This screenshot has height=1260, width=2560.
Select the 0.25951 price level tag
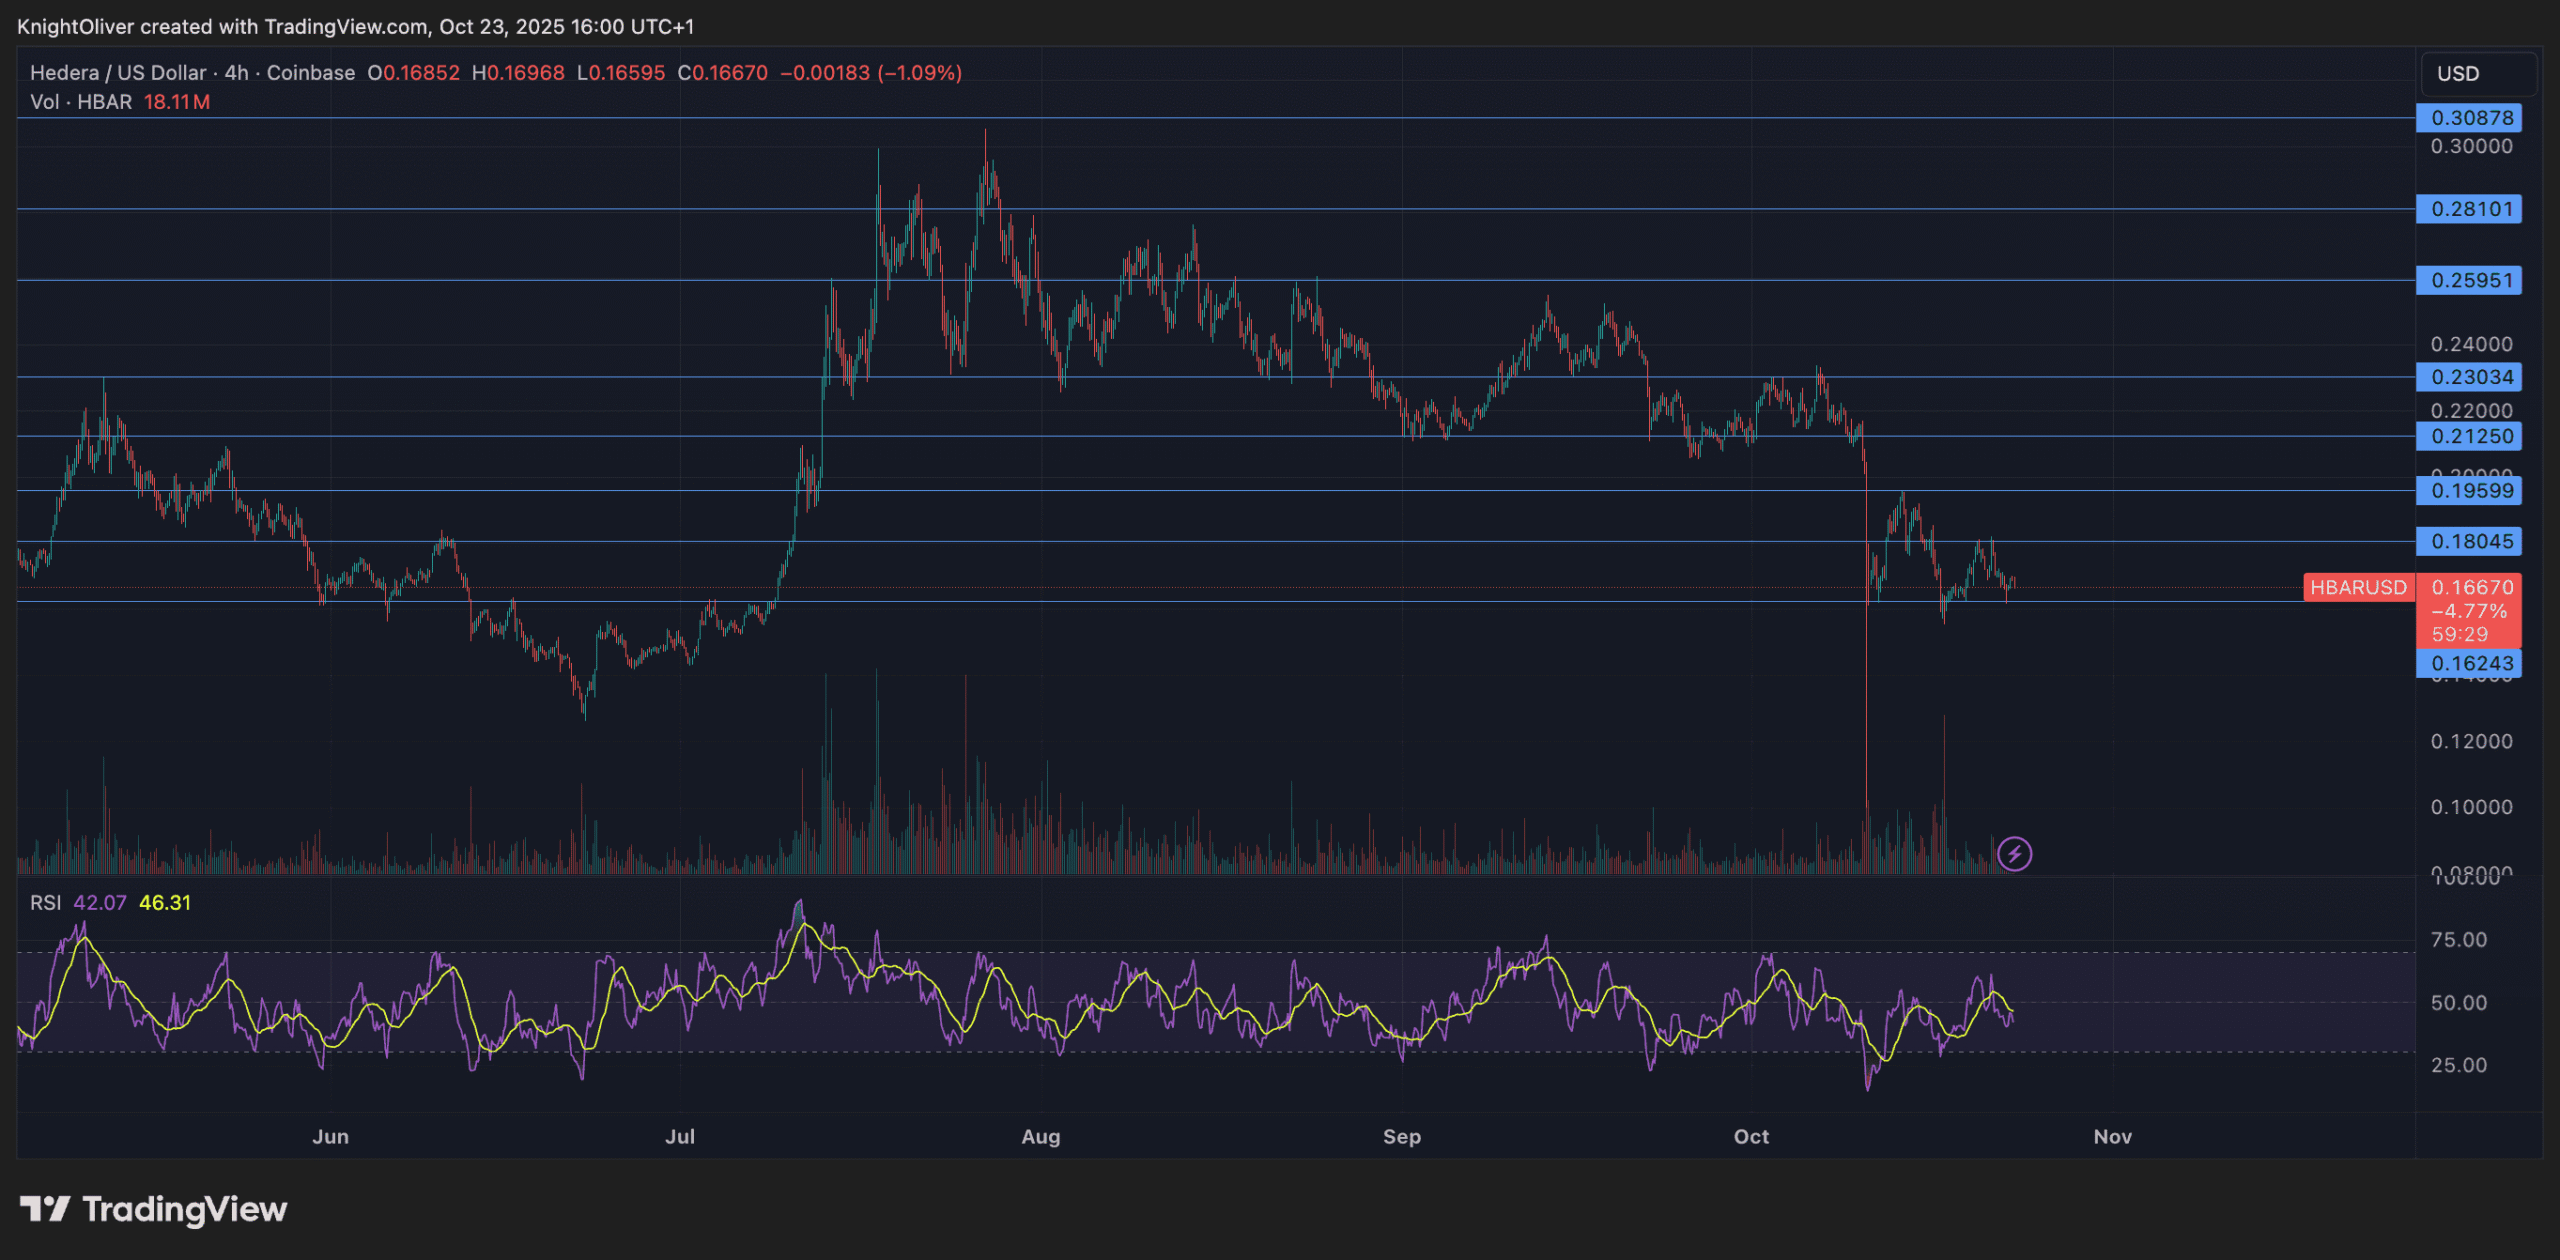tap(2468, 281)
